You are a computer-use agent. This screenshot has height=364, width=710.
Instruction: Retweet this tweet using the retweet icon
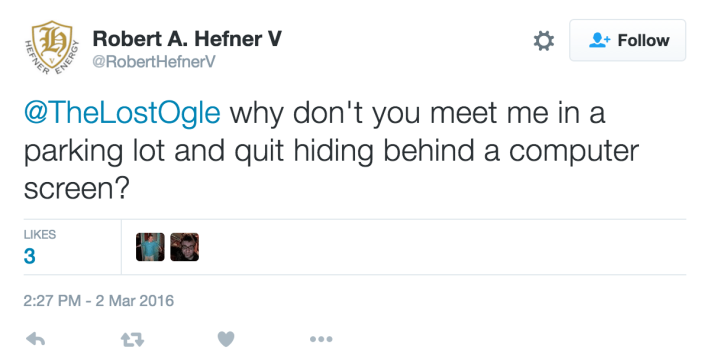coord(132,339)
